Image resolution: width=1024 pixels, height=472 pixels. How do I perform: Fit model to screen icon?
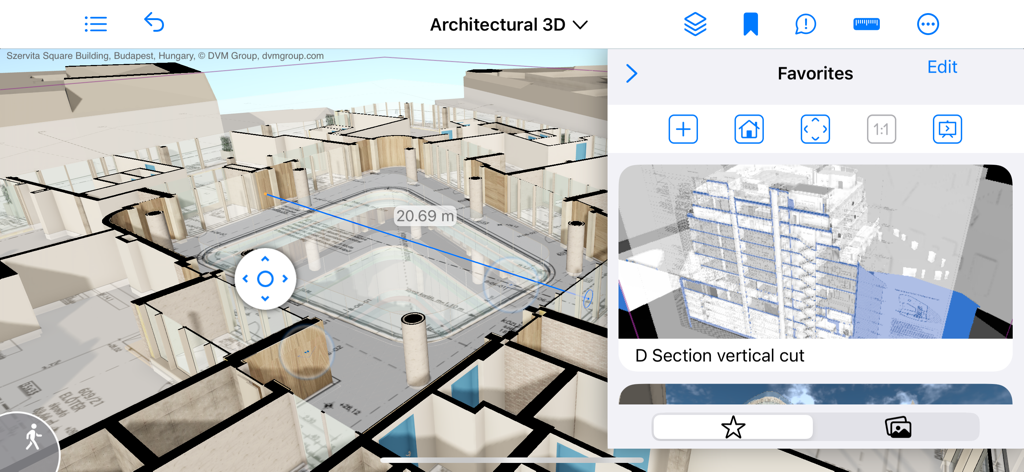815,129
